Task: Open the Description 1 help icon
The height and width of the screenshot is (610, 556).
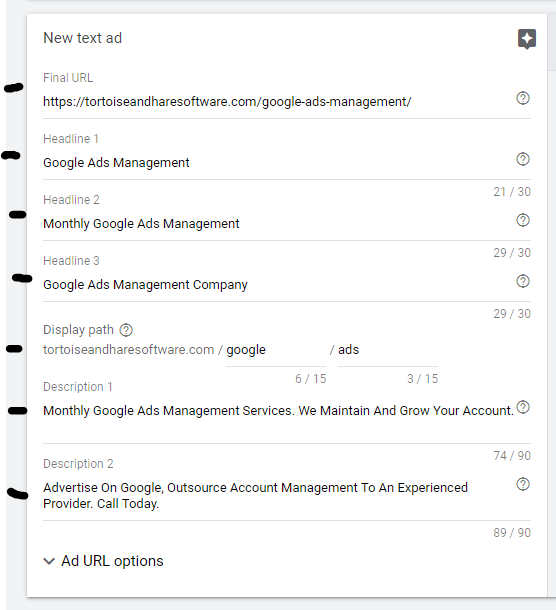Action: 523,407
